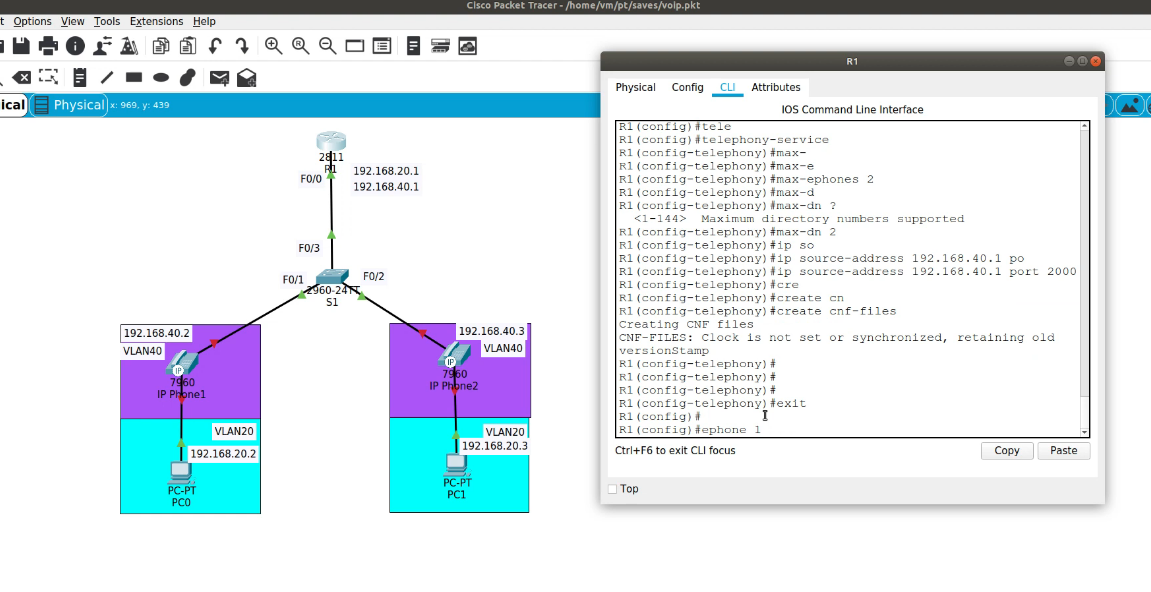Viewport: 1151px width, 592px height.
Task: Click the Zoom In magnifier
Action: tap(274, 46)
